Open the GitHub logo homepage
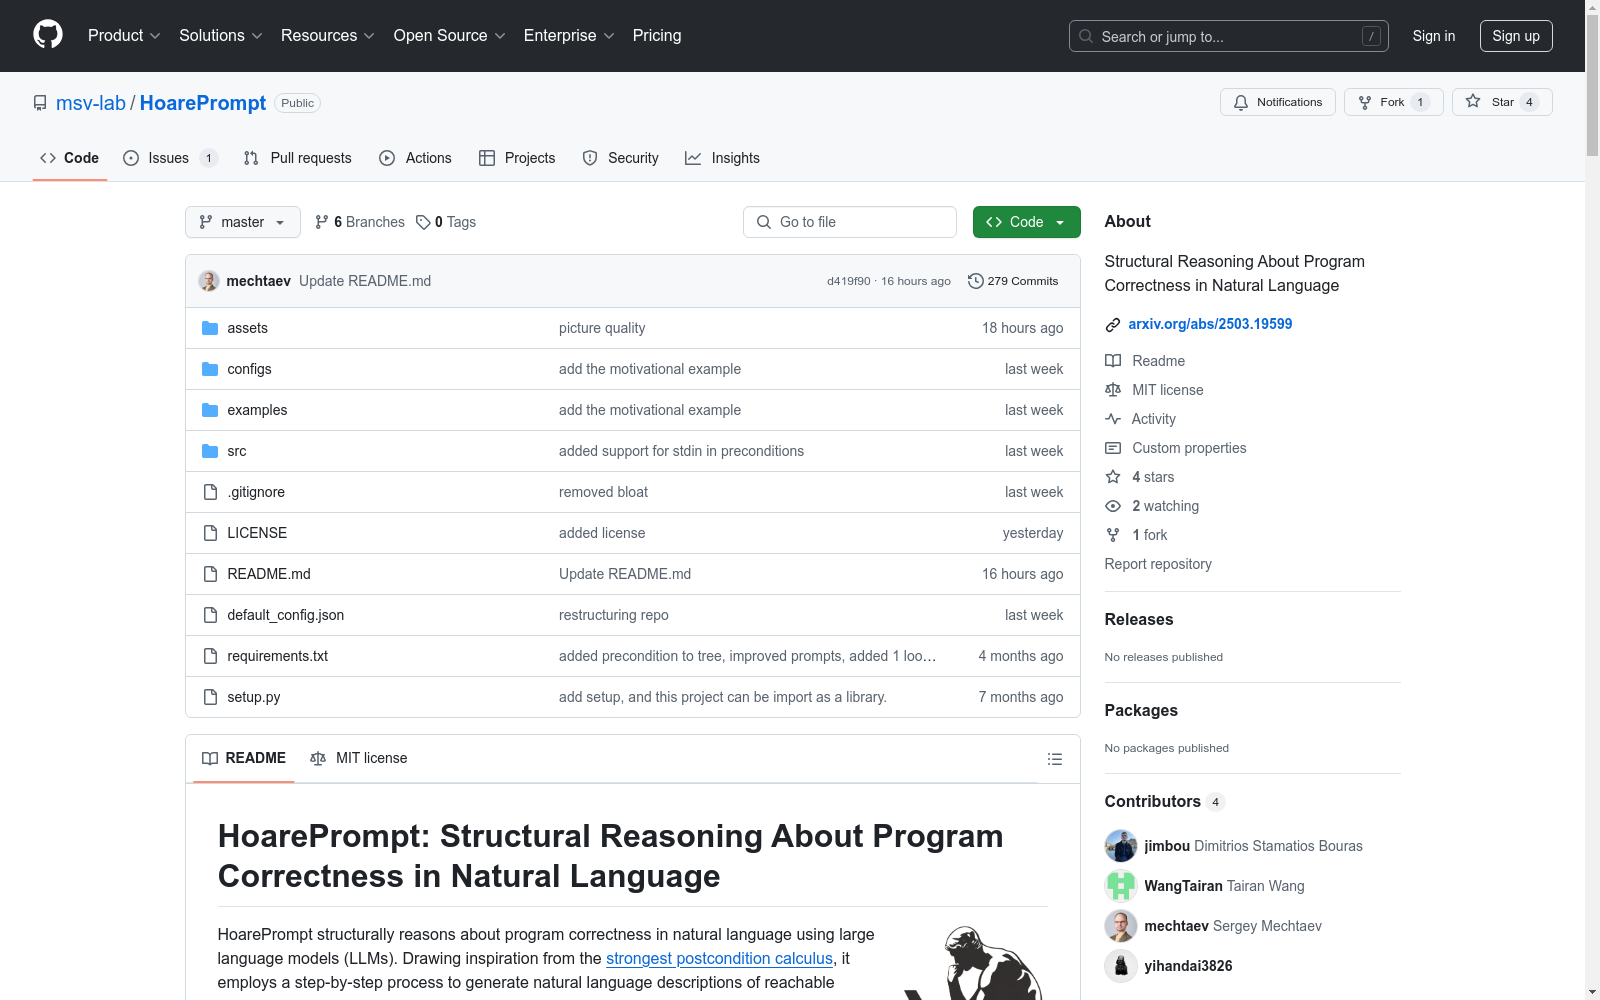Screen dimensions: 1600x1000 (x=48, y=35)
